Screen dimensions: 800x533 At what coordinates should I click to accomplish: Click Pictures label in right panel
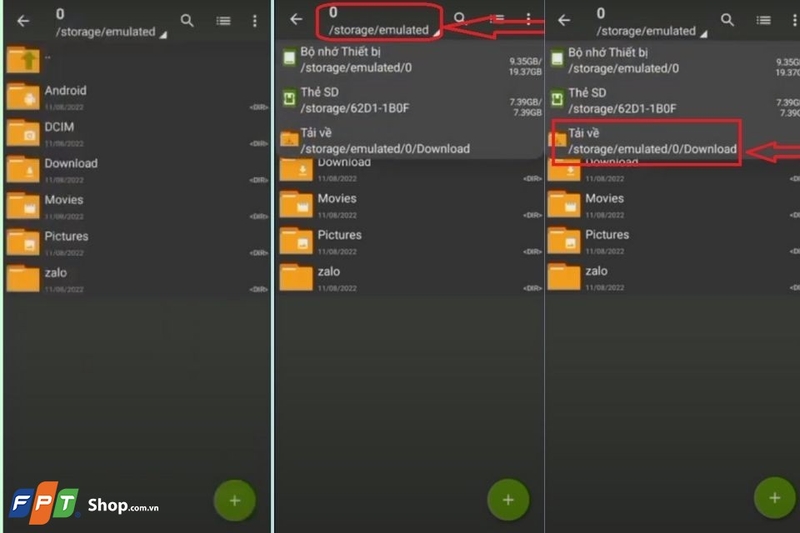tap(607, 235)
